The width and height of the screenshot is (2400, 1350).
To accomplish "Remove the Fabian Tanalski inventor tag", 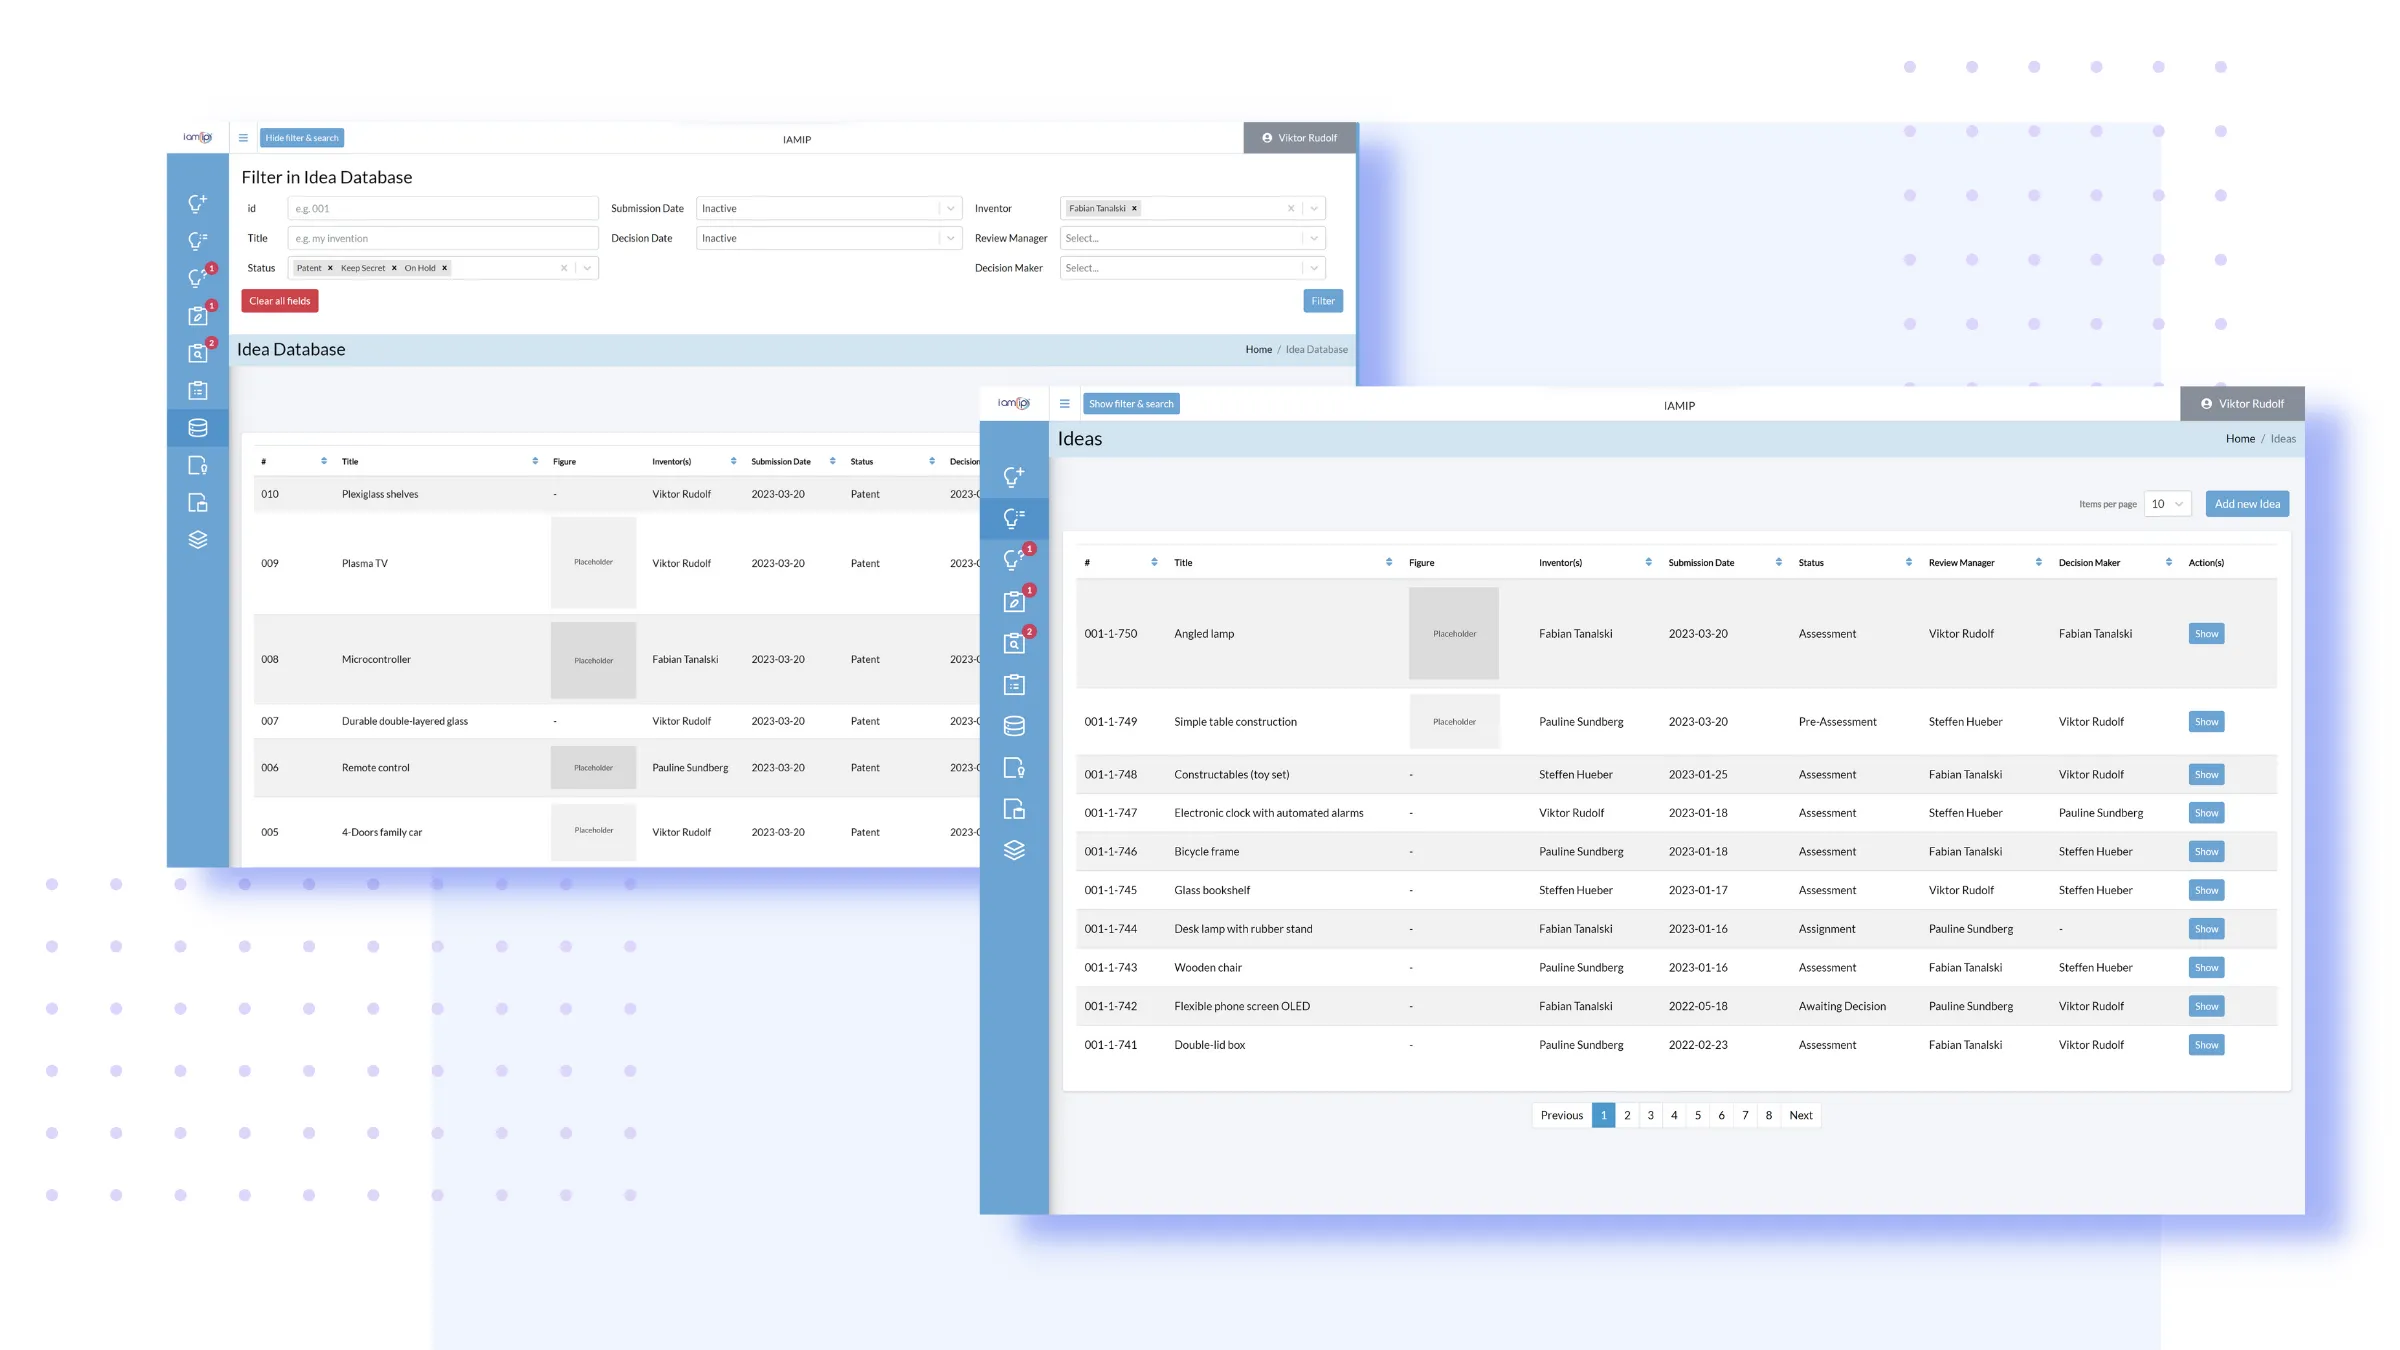I will click(1134, 209).
